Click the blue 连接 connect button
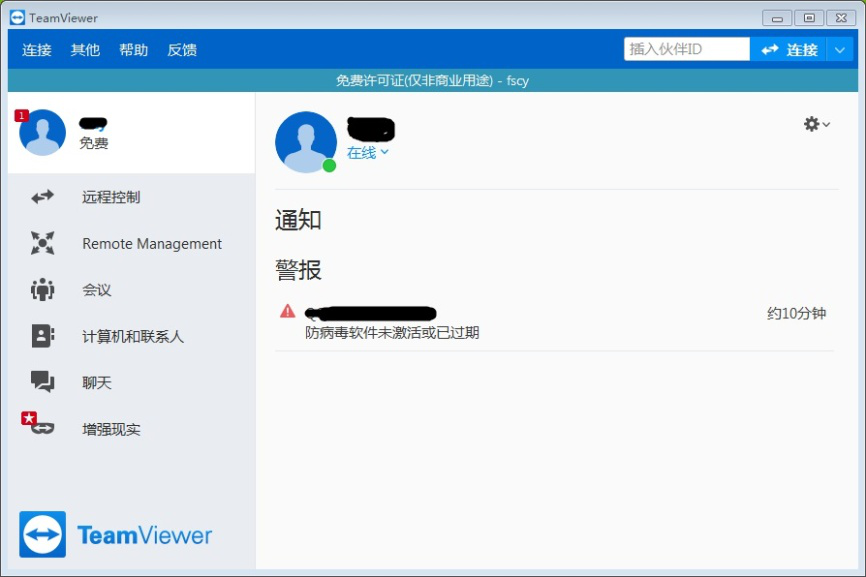The height and width of the screenshot is (577, 866). 788,50
